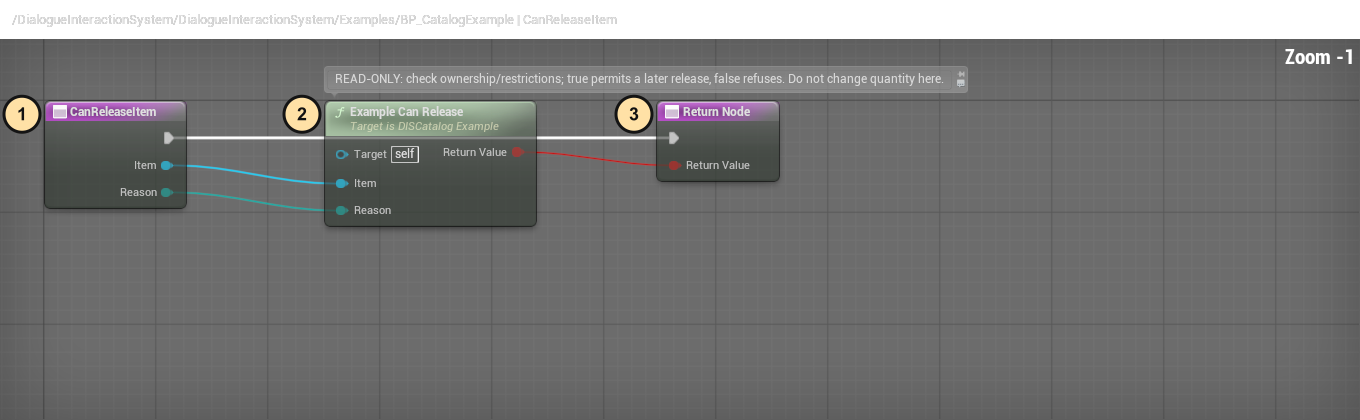Click the Return Node header icon
This screenshot has width=1360, height=420.
671,112
